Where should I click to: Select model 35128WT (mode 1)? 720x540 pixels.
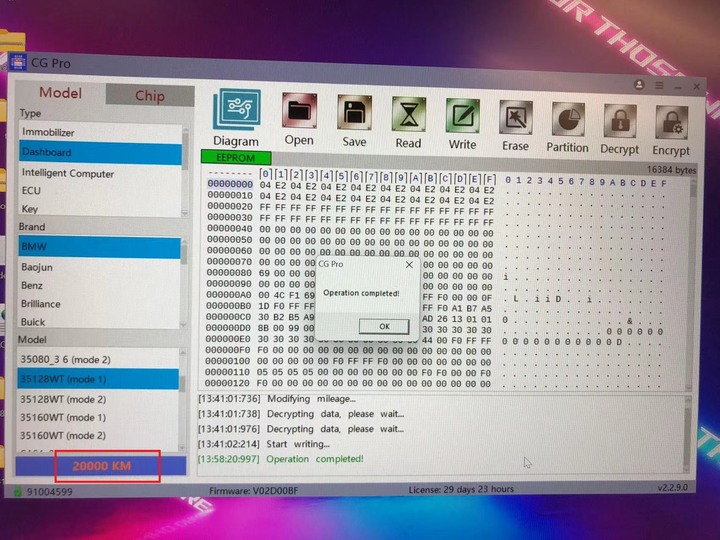point(98,379)
